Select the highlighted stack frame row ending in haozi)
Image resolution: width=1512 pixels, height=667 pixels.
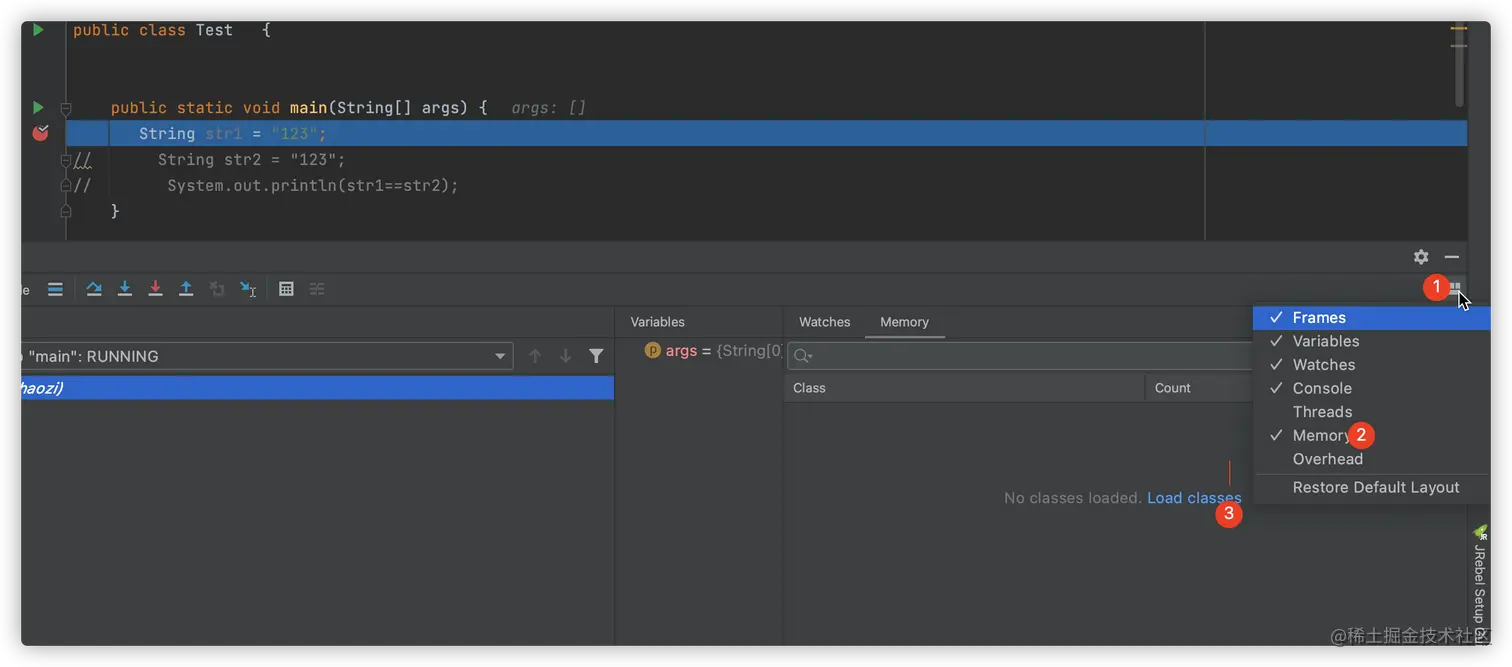point(317,388)
